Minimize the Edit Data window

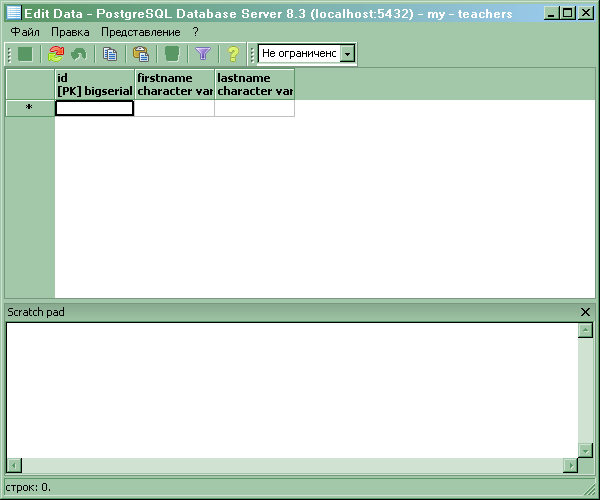tap(551, 13)
